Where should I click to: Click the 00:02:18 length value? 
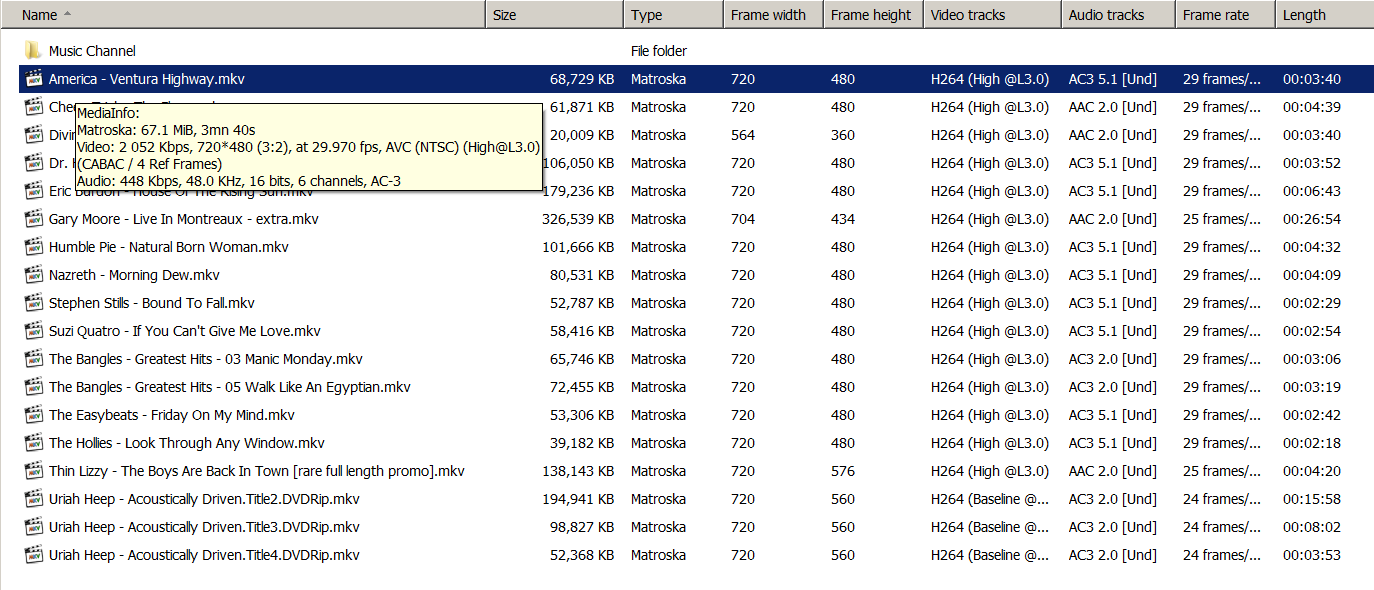pos(1312,443)
